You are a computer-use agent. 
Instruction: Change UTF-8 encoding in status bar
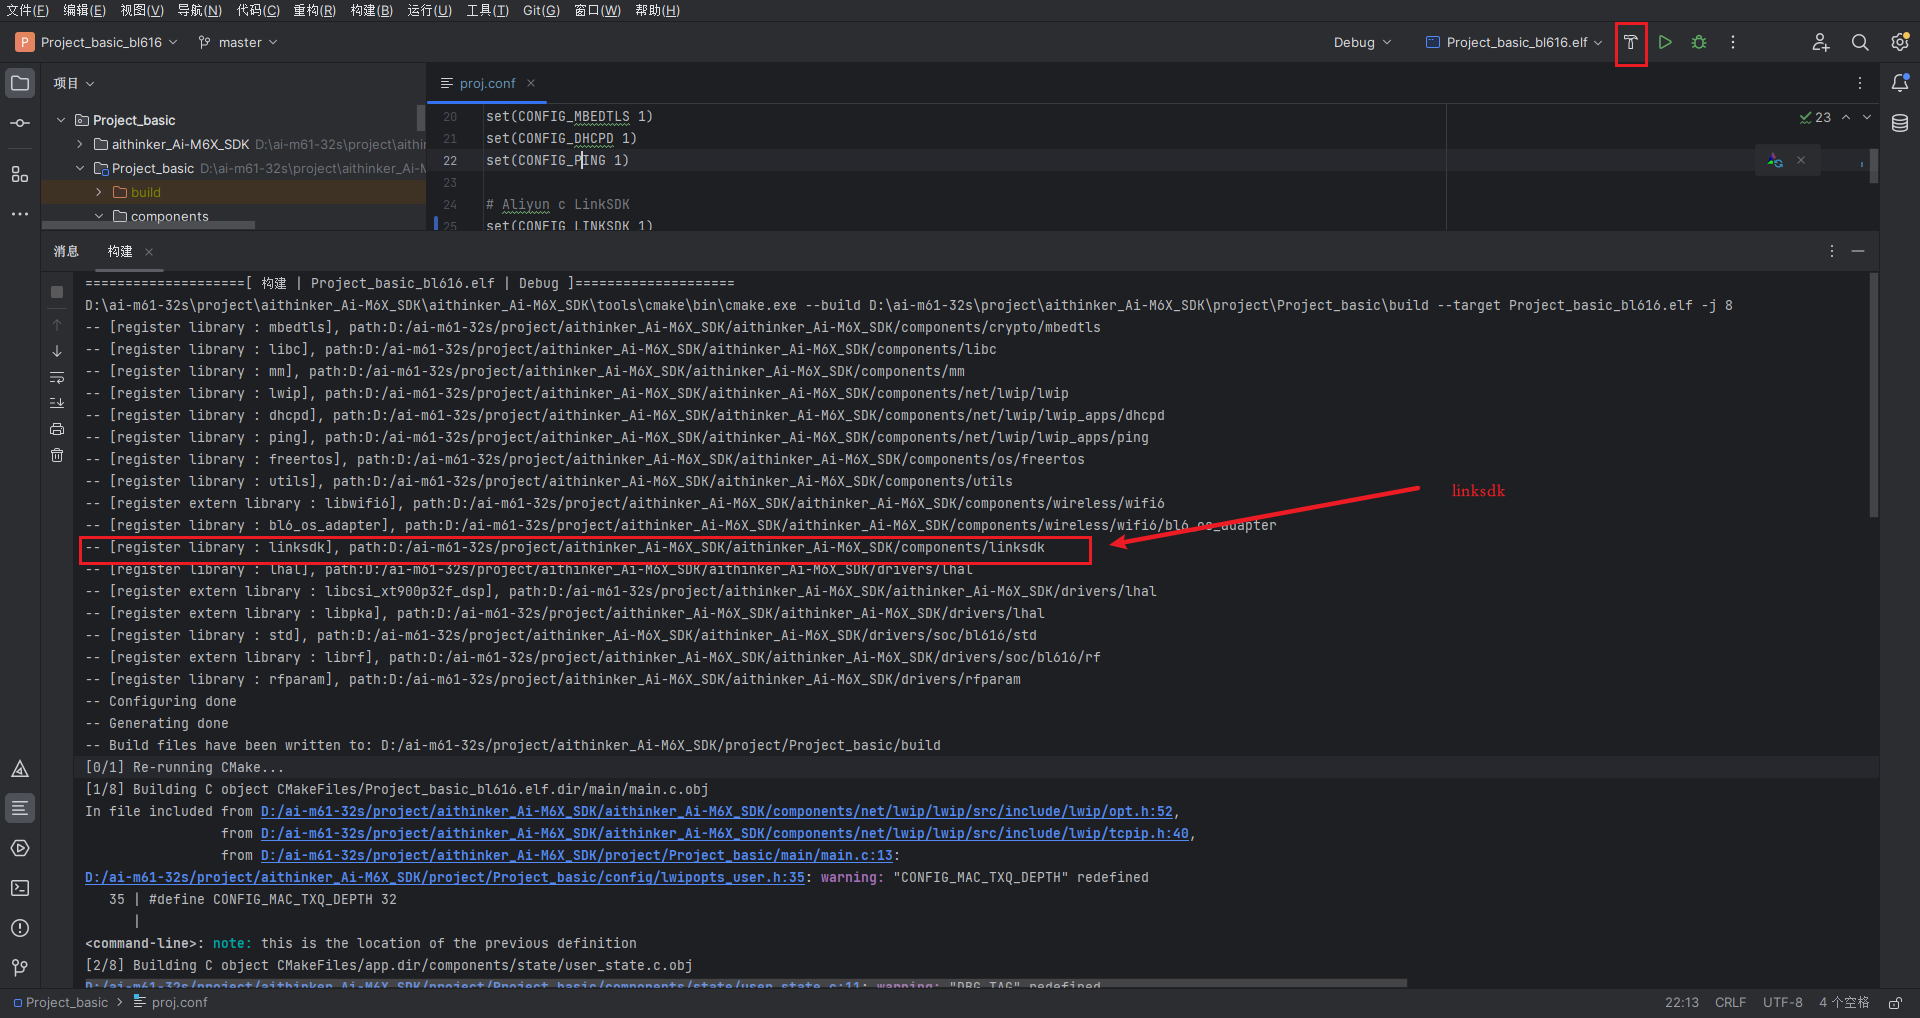(1783, 1003)
